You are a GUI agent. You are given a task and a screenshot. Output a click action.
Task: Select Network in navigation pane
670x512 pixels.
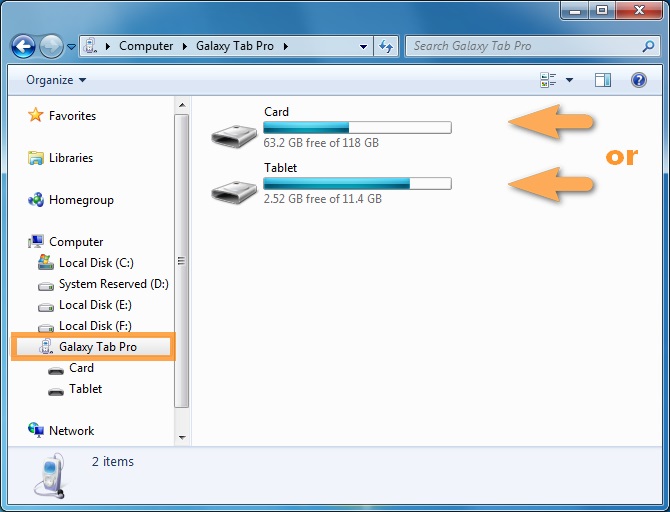point(71,430)
